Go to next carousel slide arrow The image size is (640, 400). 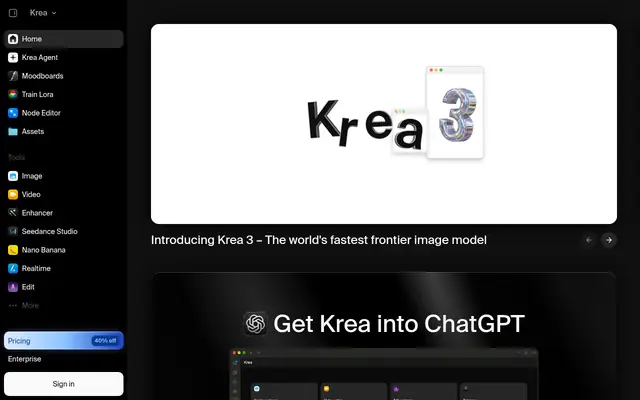[609, 240]
